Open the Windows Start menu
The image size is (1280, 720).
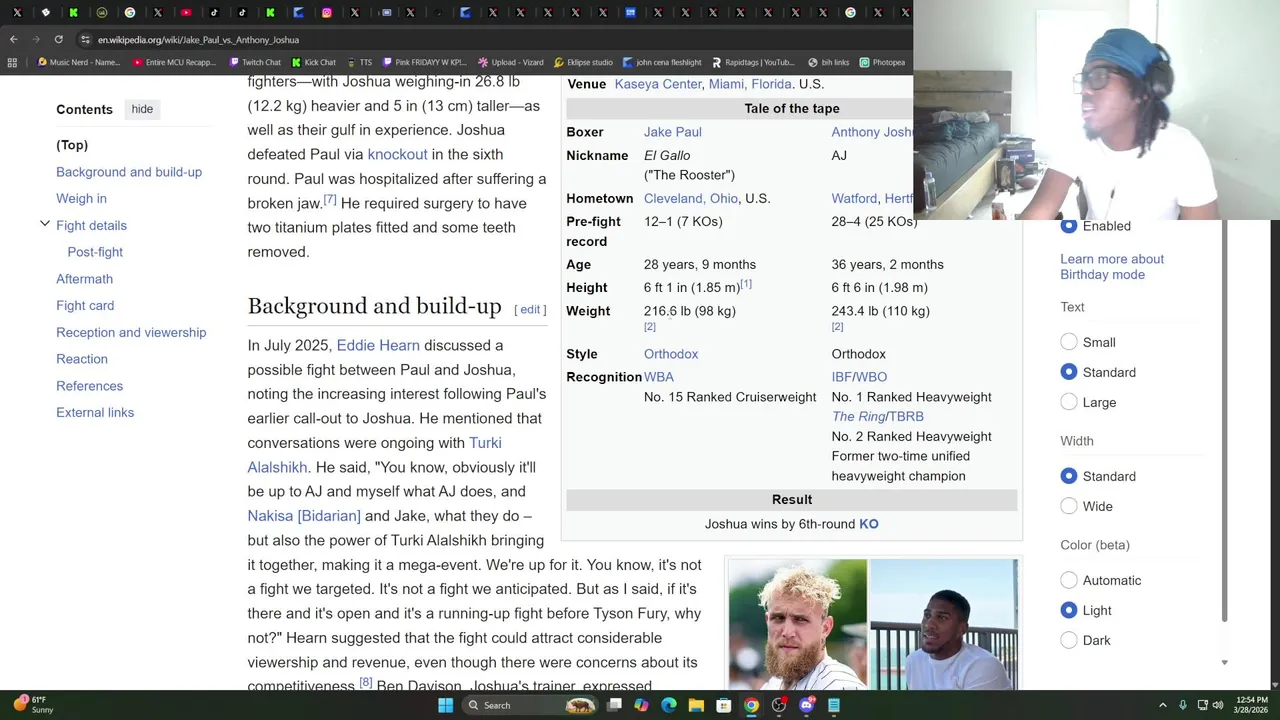tap(445, 705)
